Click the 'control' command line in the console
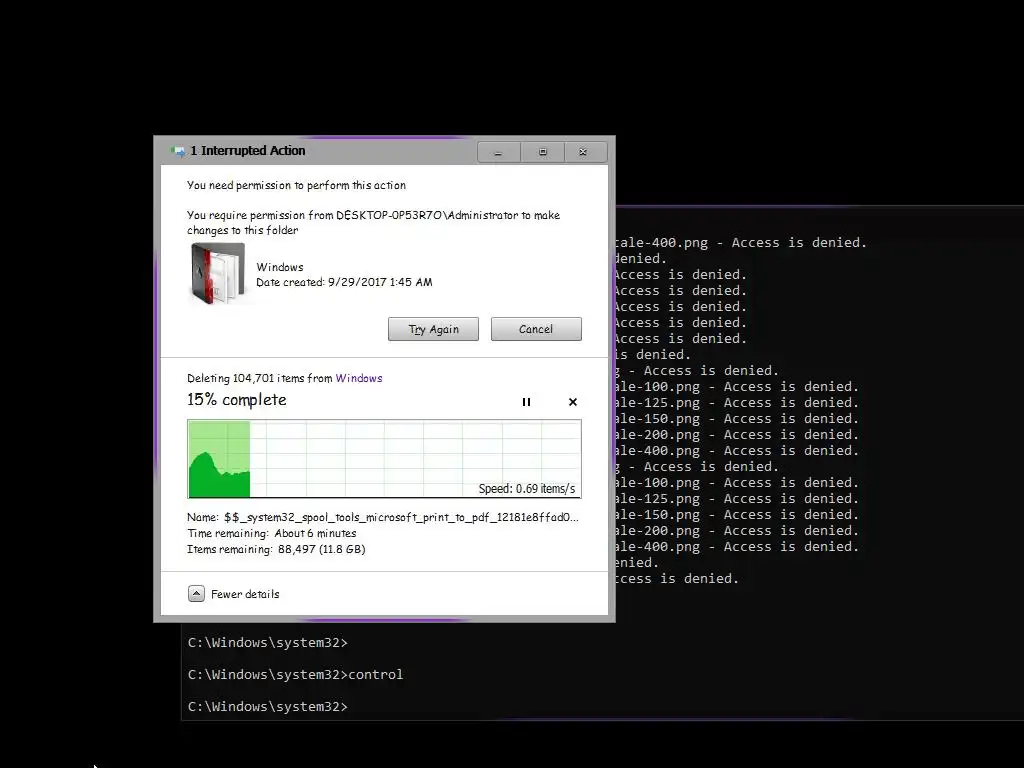1024x768 pixels. 295,675
